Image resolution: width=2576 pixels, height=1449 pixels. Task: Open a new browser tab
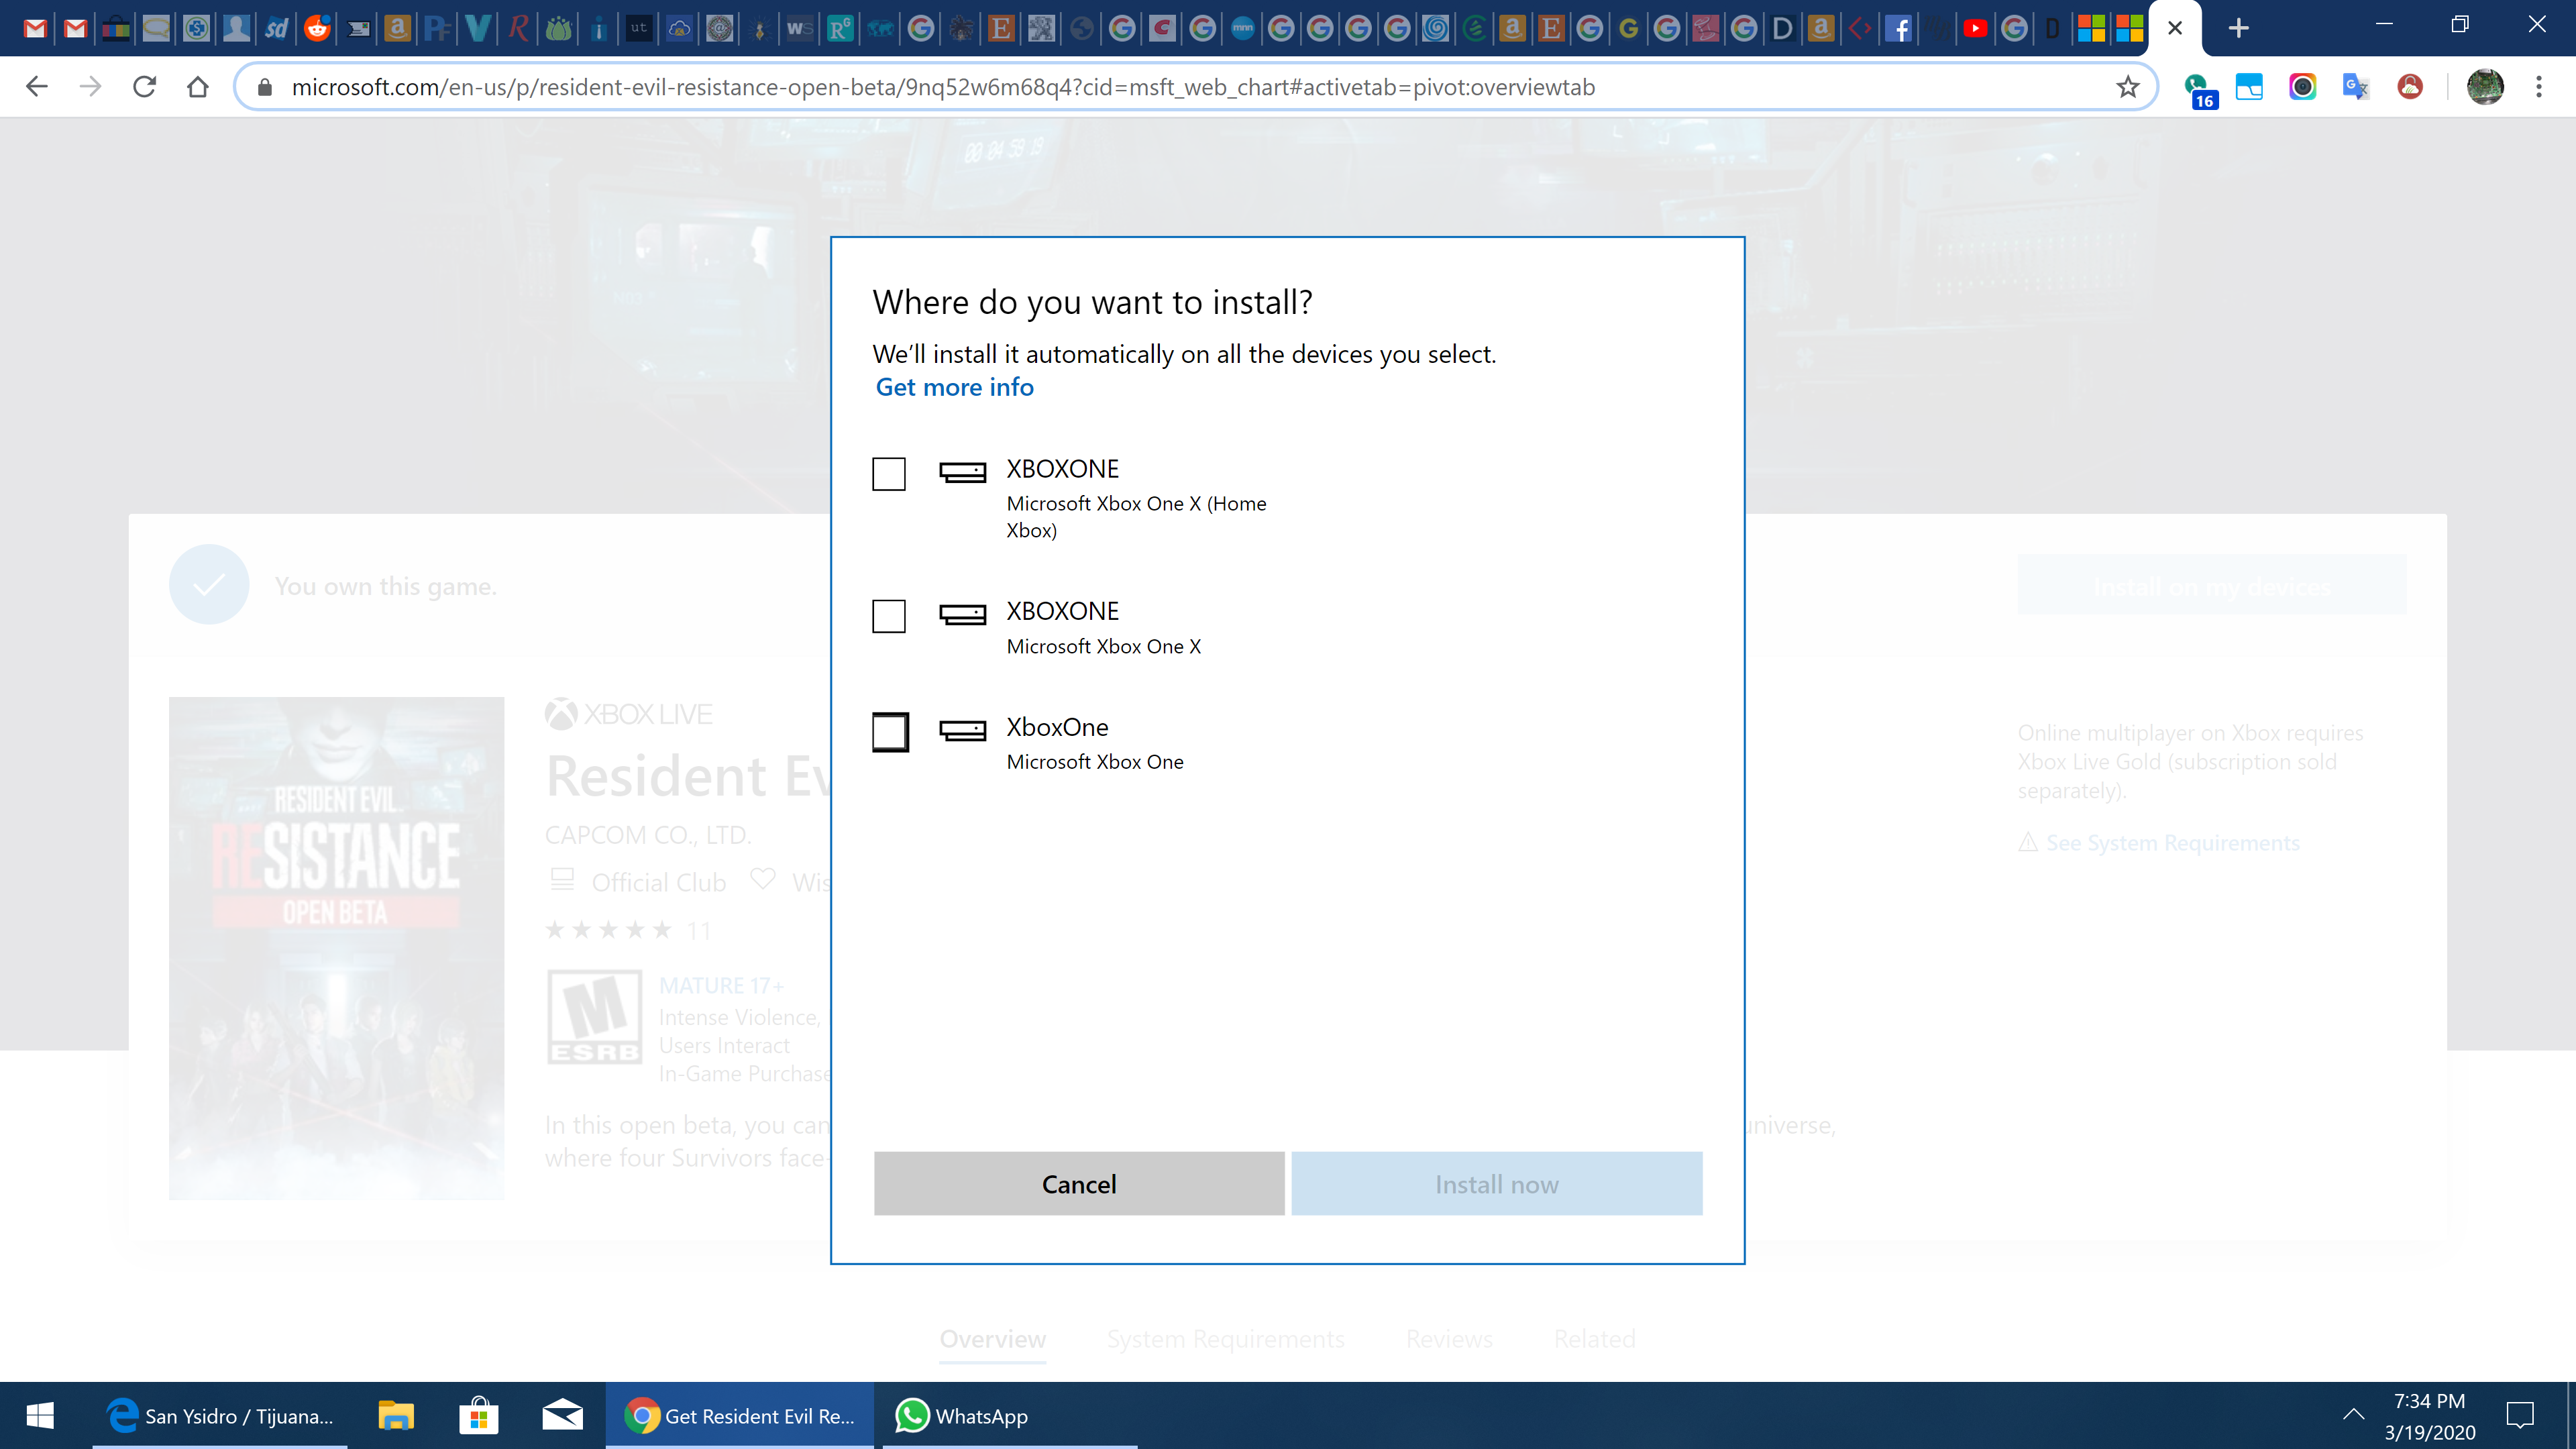[2239, 28]
